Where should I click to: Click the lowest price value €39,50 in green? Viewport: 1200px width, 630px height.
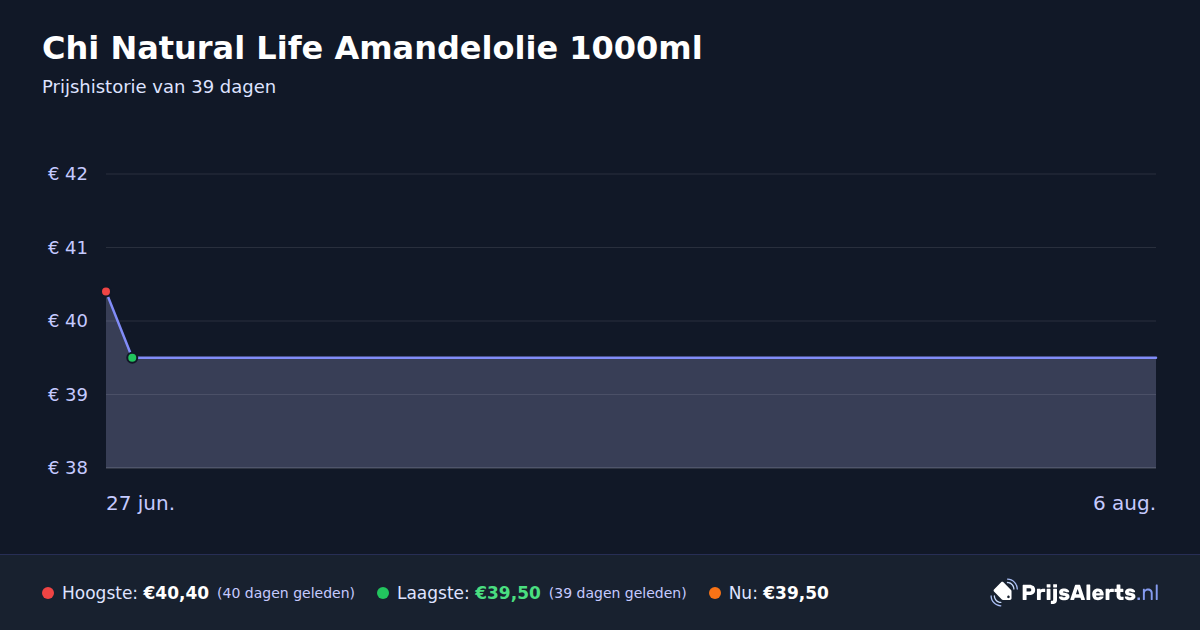click(x=508, y=593)
